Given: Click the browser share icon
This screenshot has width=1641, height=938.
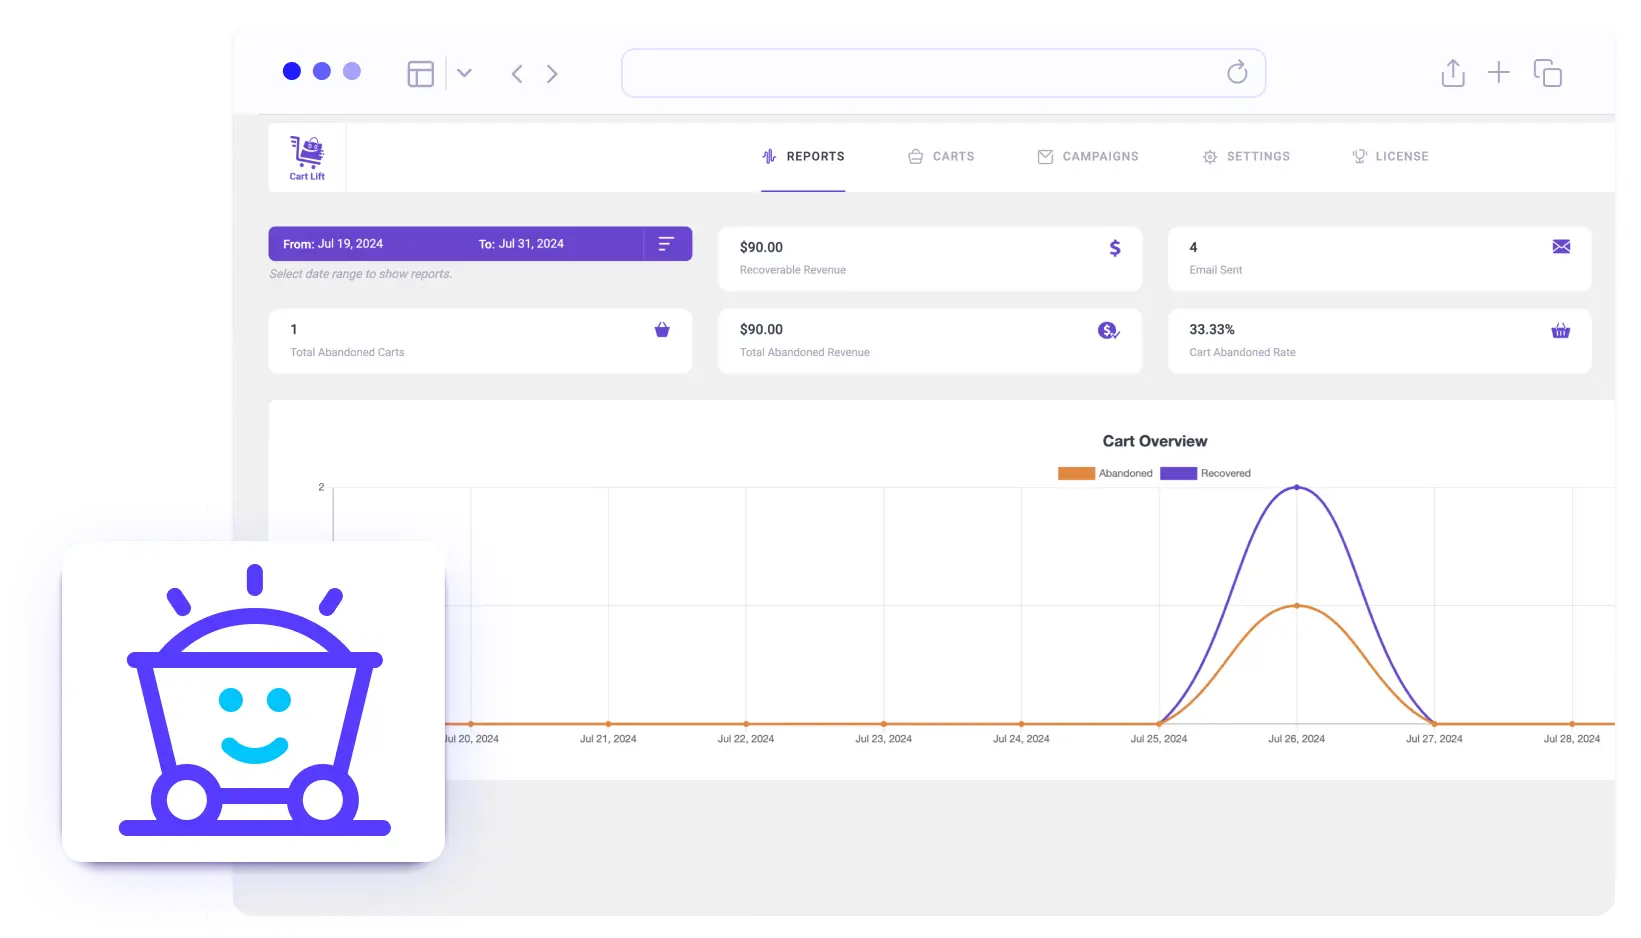Looking at the screenshot, I should 1453,73.
